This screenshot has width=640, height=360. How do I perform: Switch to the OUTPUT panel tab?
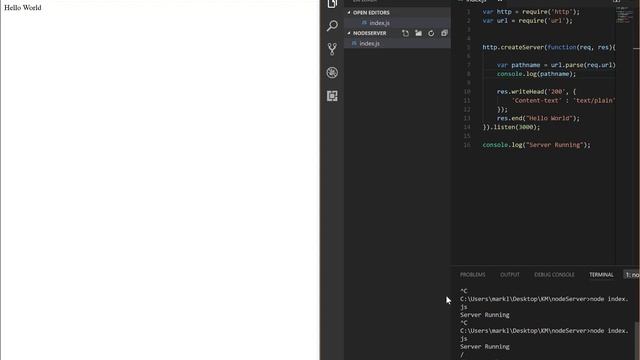[510, 275]
